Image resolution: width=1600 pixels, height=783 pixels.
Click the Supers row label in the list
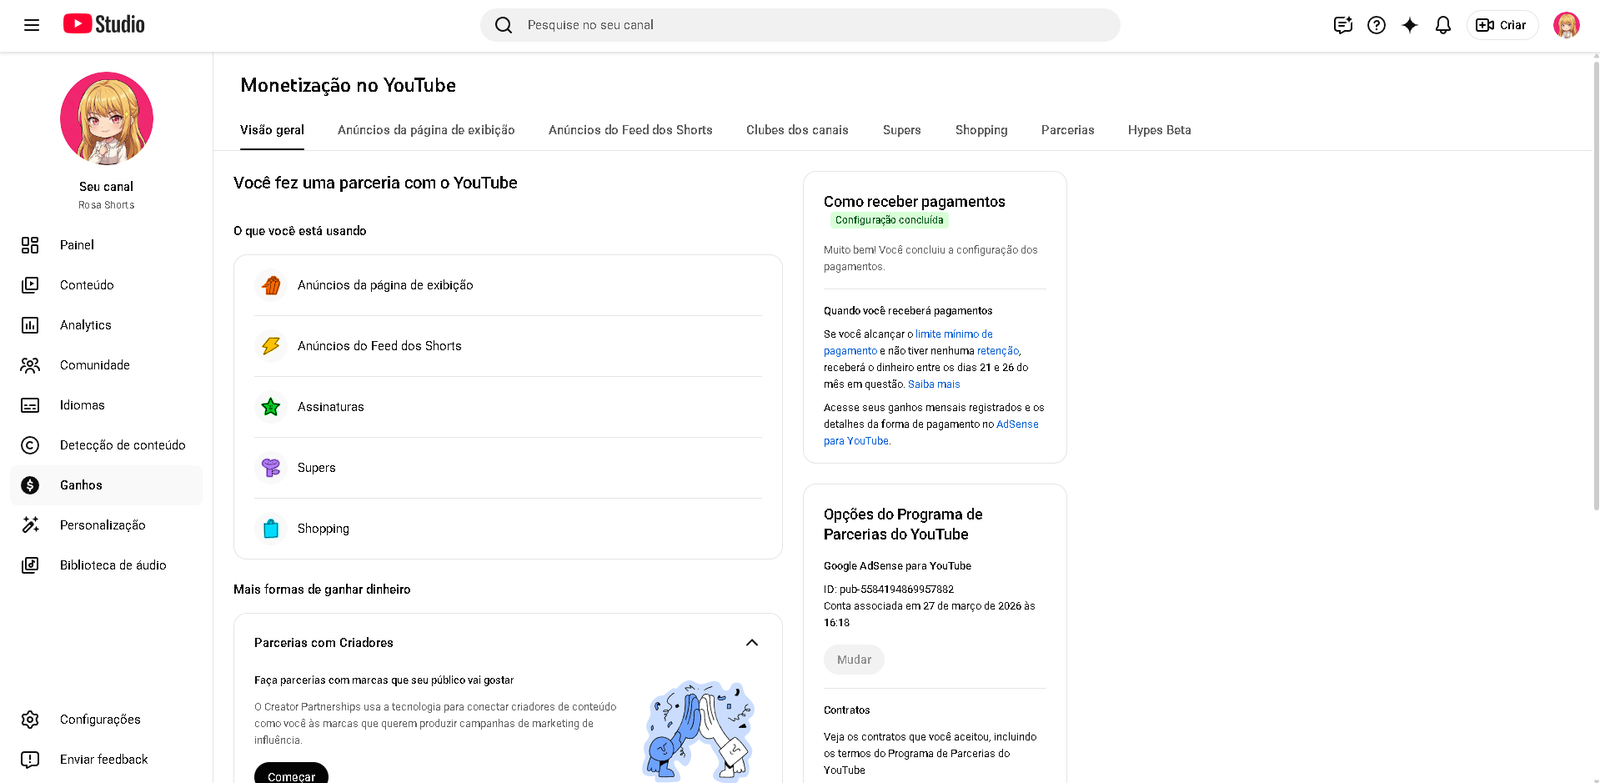tap(316, 468)
